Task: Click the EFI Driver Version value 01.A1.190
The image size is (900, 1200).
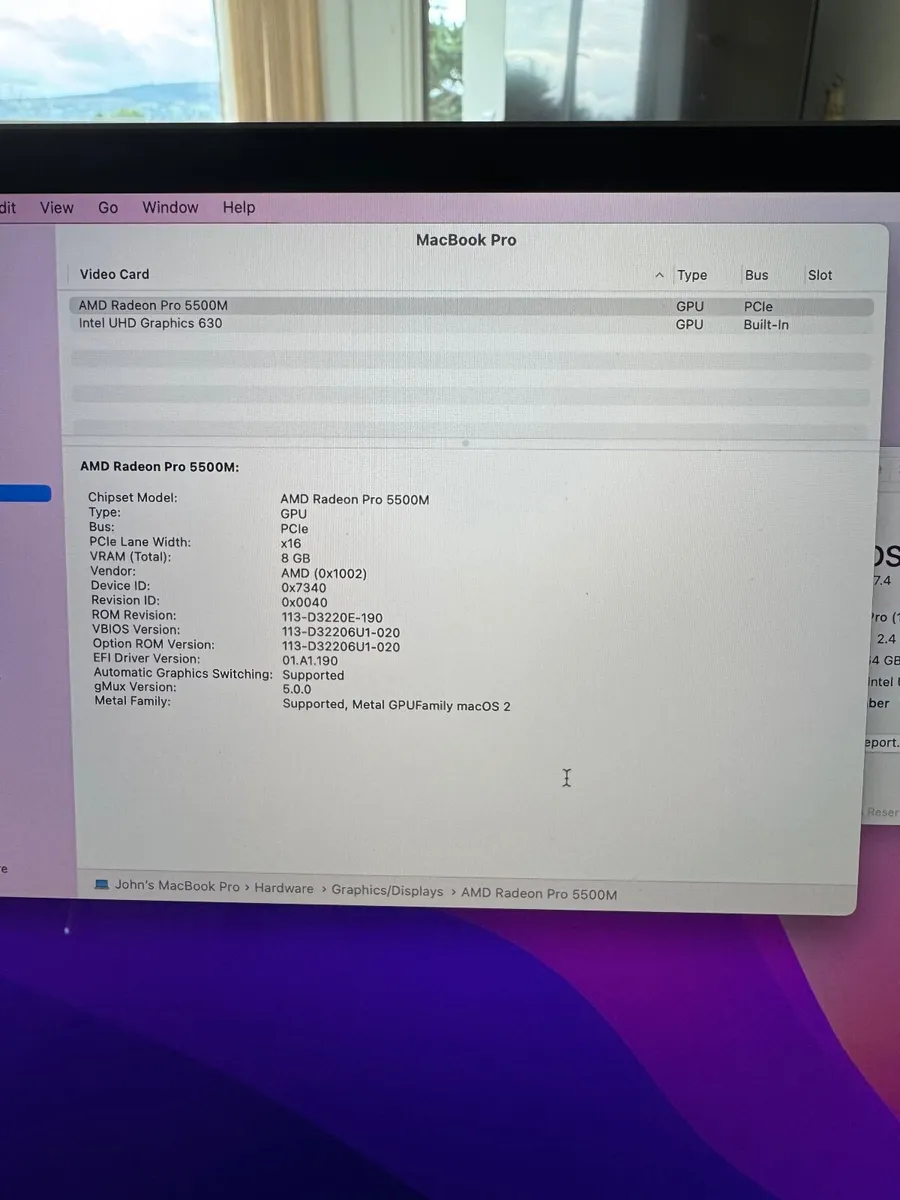Action: coord(310,661)
